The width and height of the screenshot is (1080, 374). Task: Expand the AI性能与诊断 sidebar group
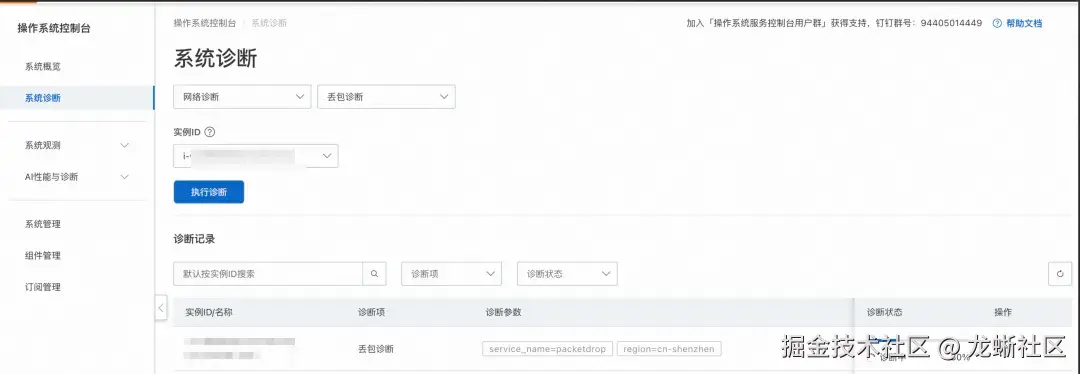(76, 177)
